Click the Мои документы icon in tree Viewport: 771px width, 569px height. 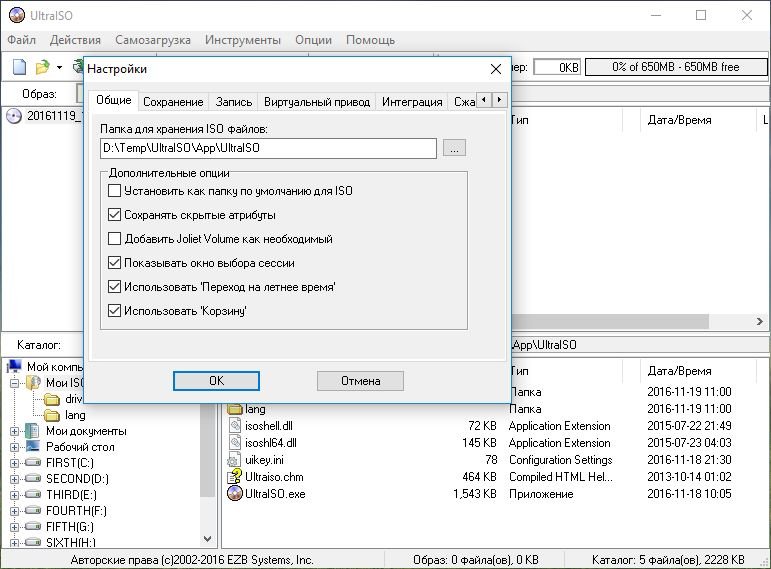pos(32,431)
